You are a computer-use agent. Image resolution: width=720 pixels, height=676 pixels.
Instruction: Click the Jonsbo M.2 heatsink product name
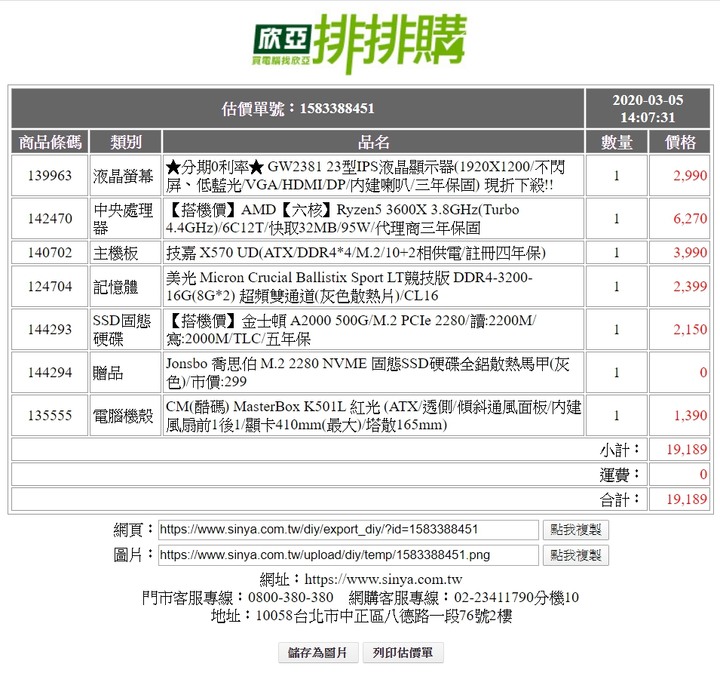click(x=367, y=372)
